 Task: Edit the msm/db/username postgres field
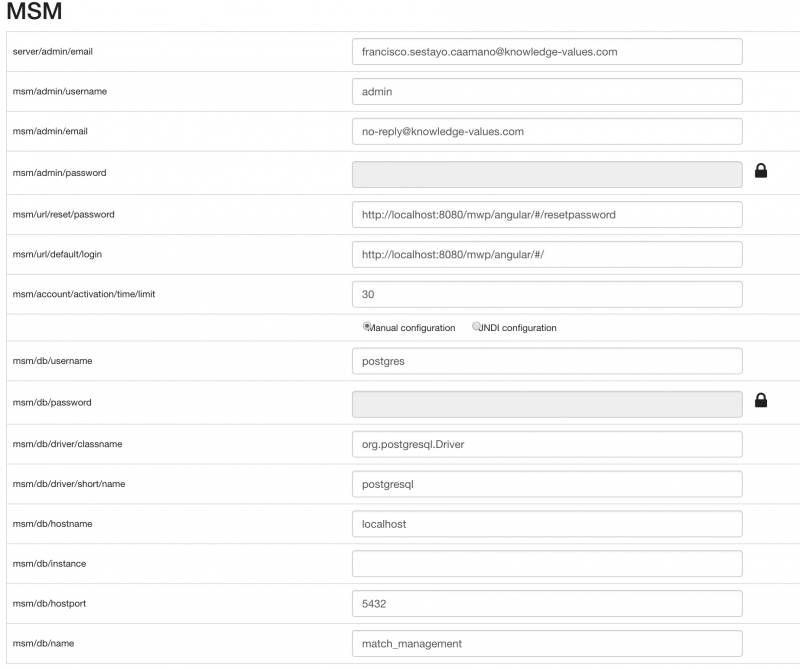point(547,361)
